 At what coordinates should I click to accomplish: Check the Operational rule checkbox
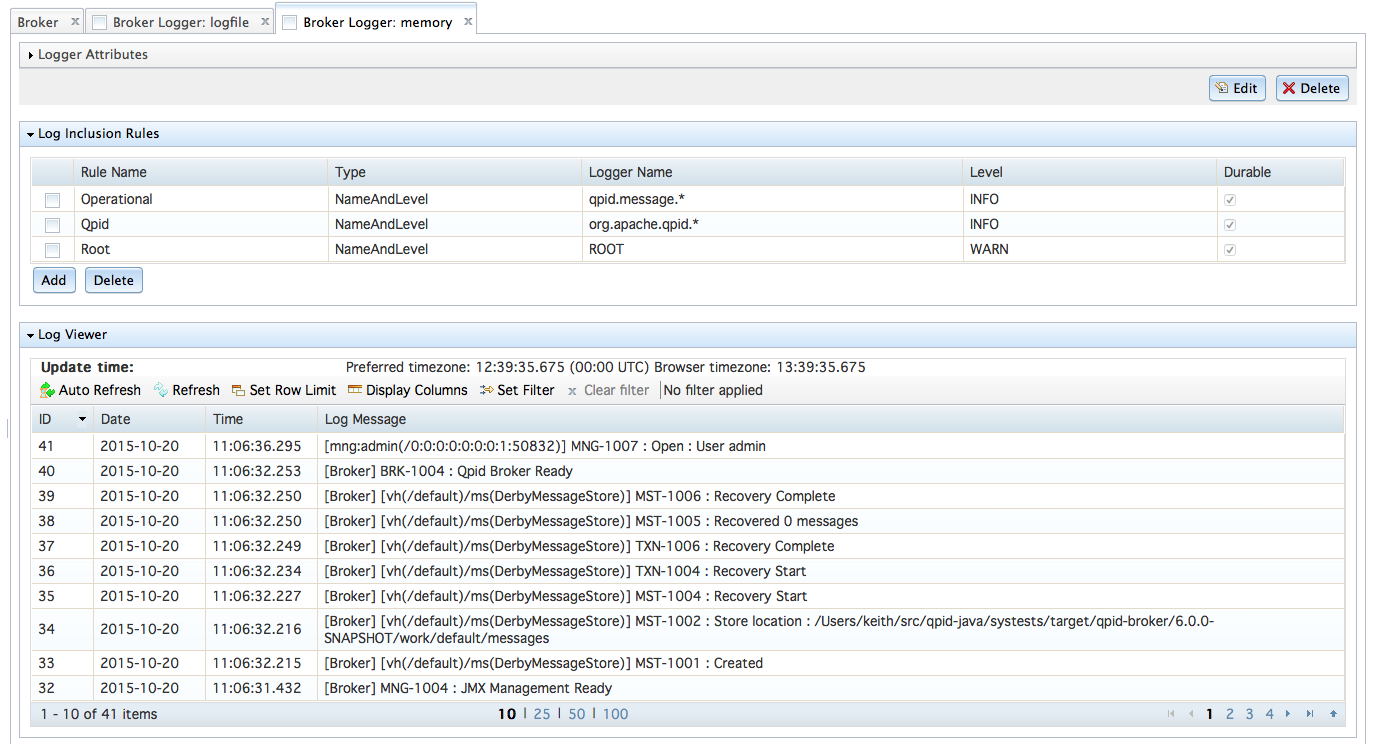pyautogui.click(x=53, y=200)
